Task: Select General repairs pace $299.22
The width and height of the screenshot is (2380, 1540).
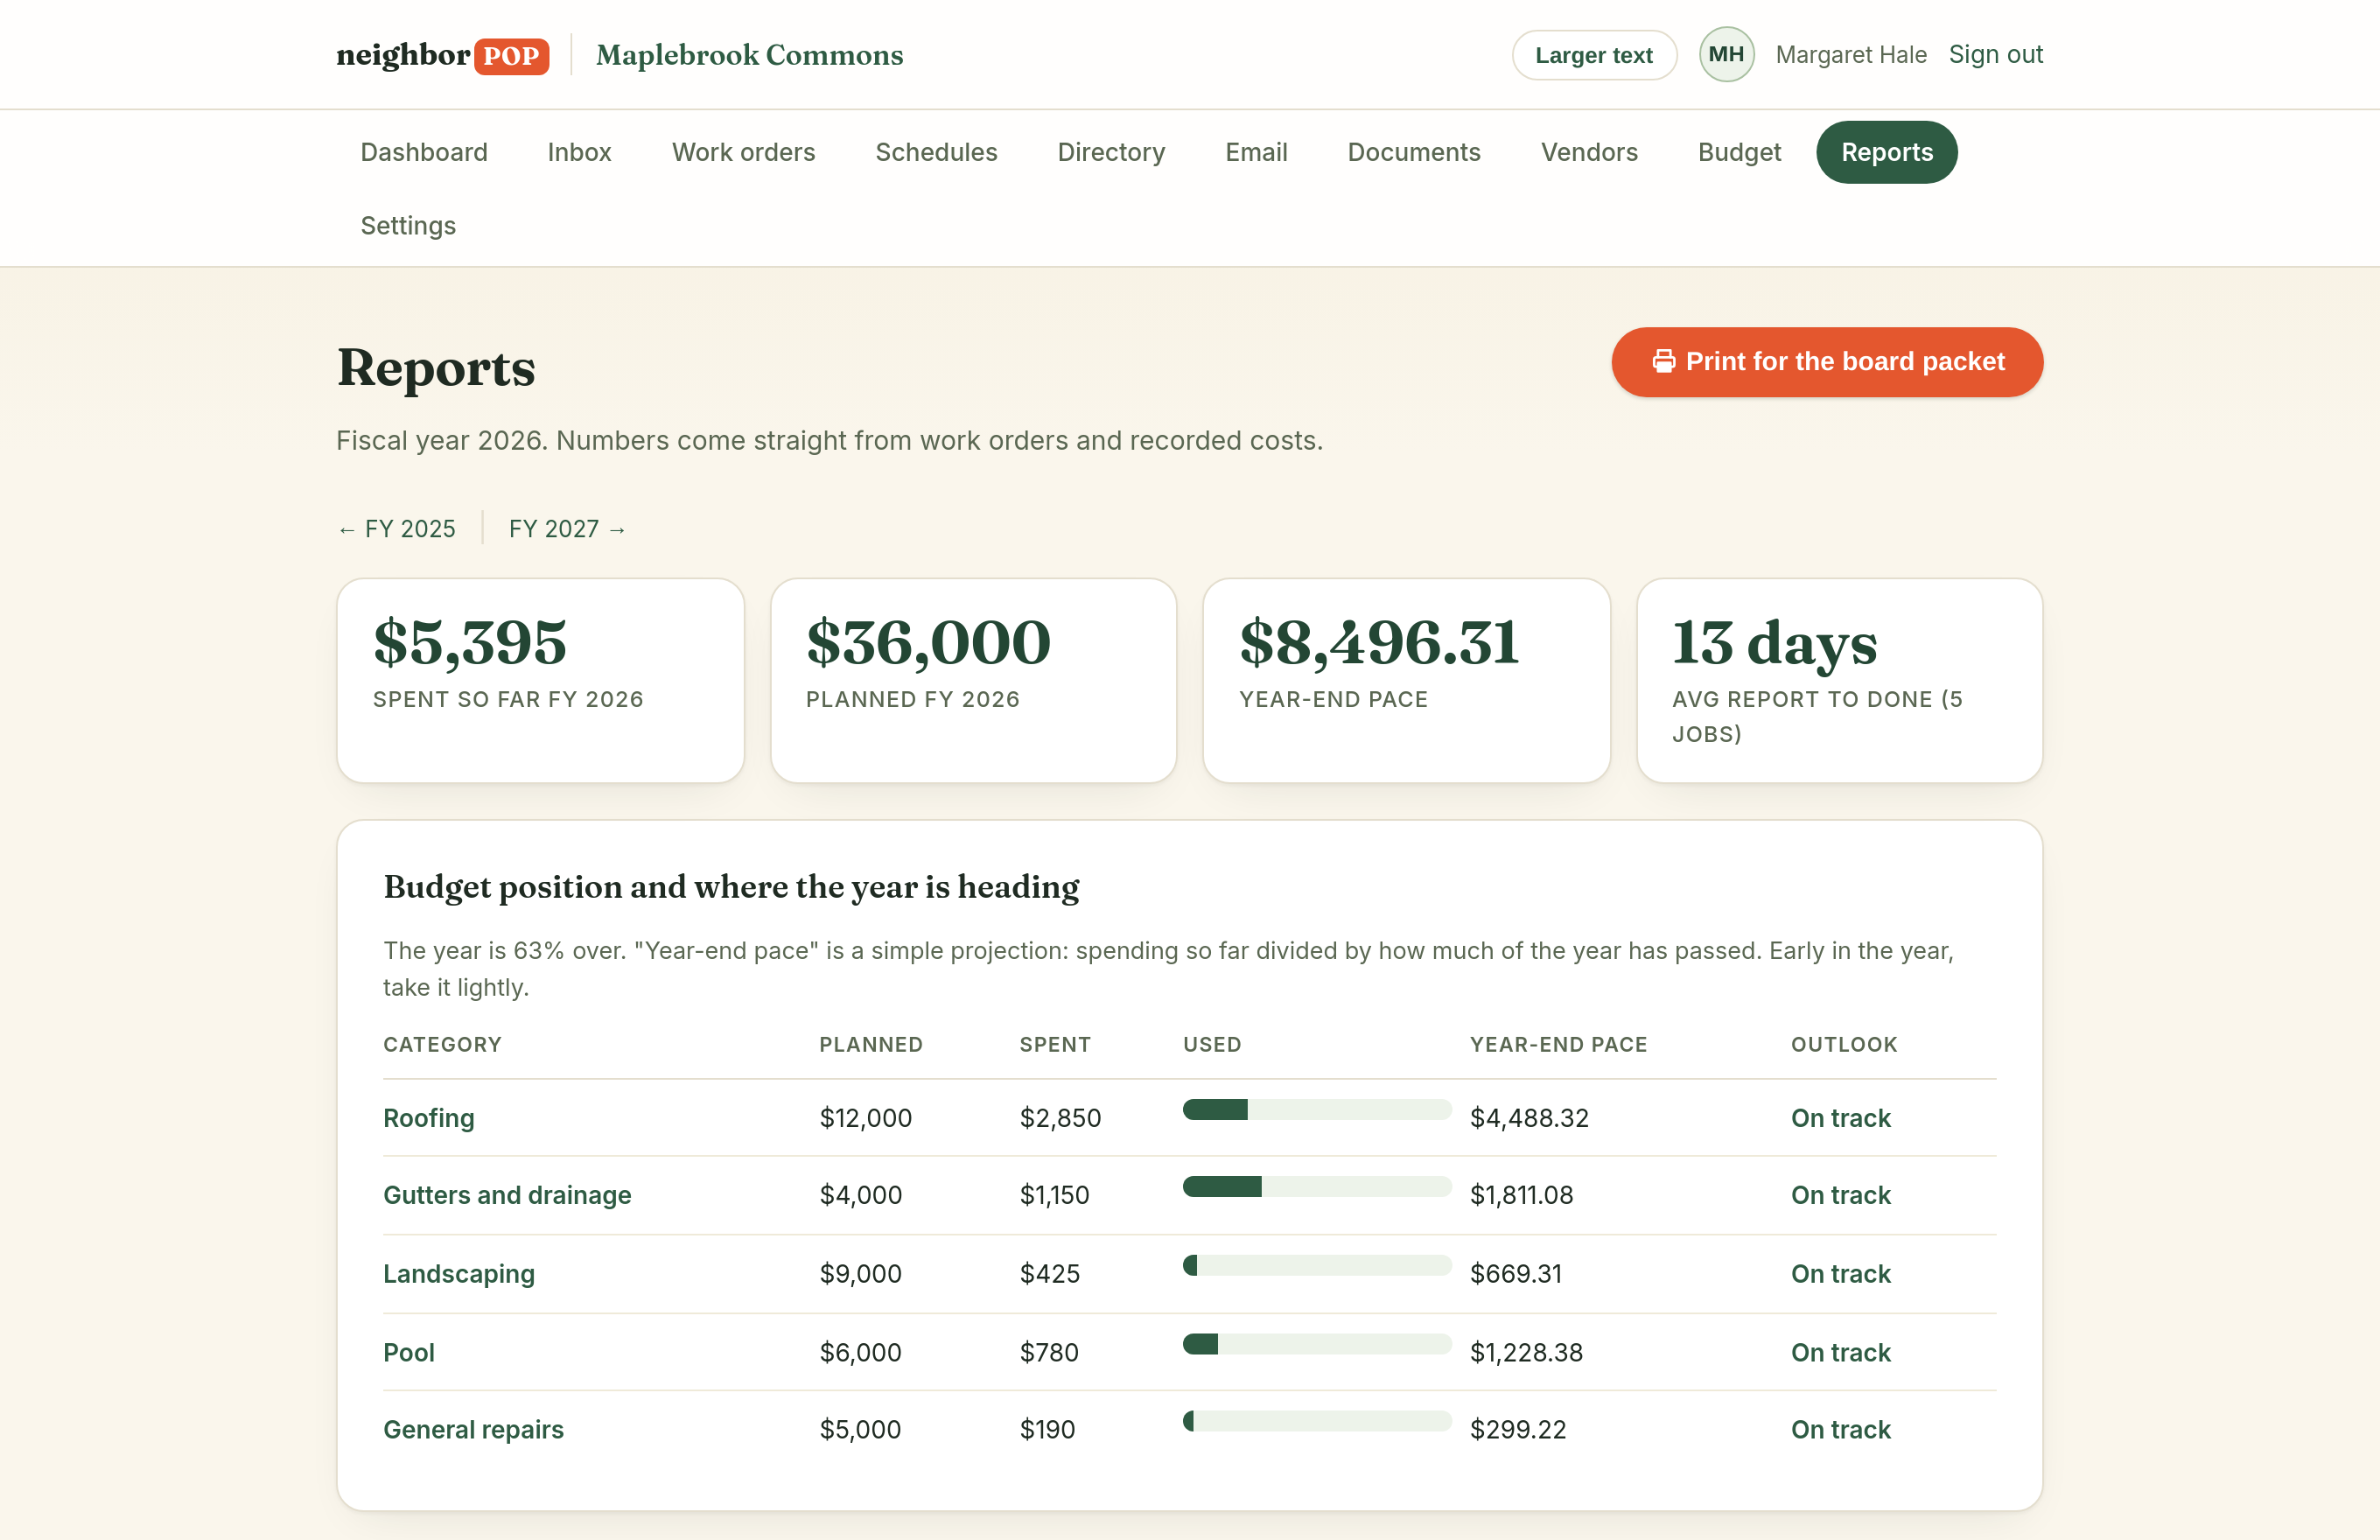Action: [1518, 1429]
